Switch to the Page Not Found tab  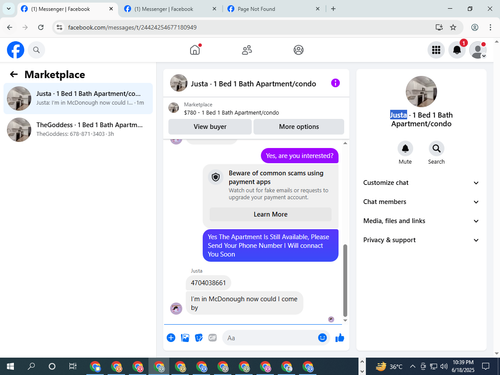(x=273, y=9)
